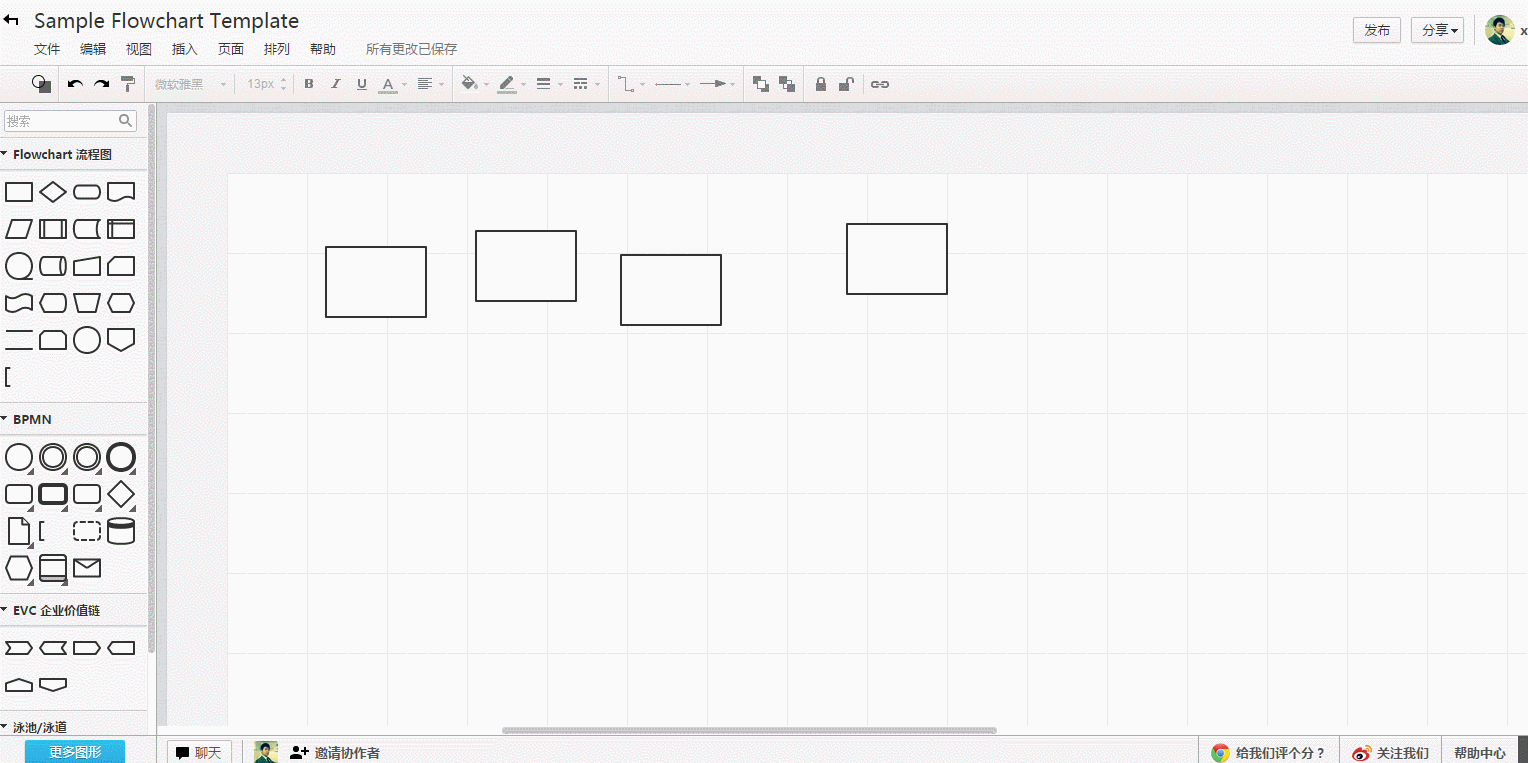Select the flowchart parallelogram data shape
1528x763 pixels.
(x=19, y=229)
